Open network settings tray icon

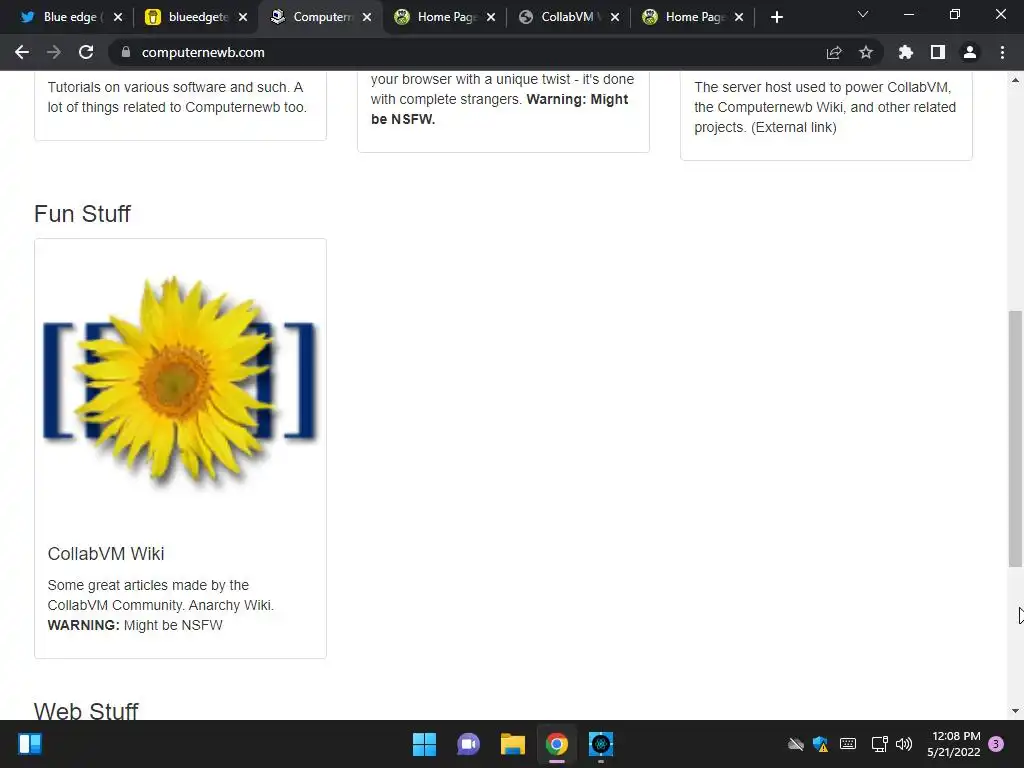tap(880, 744)
